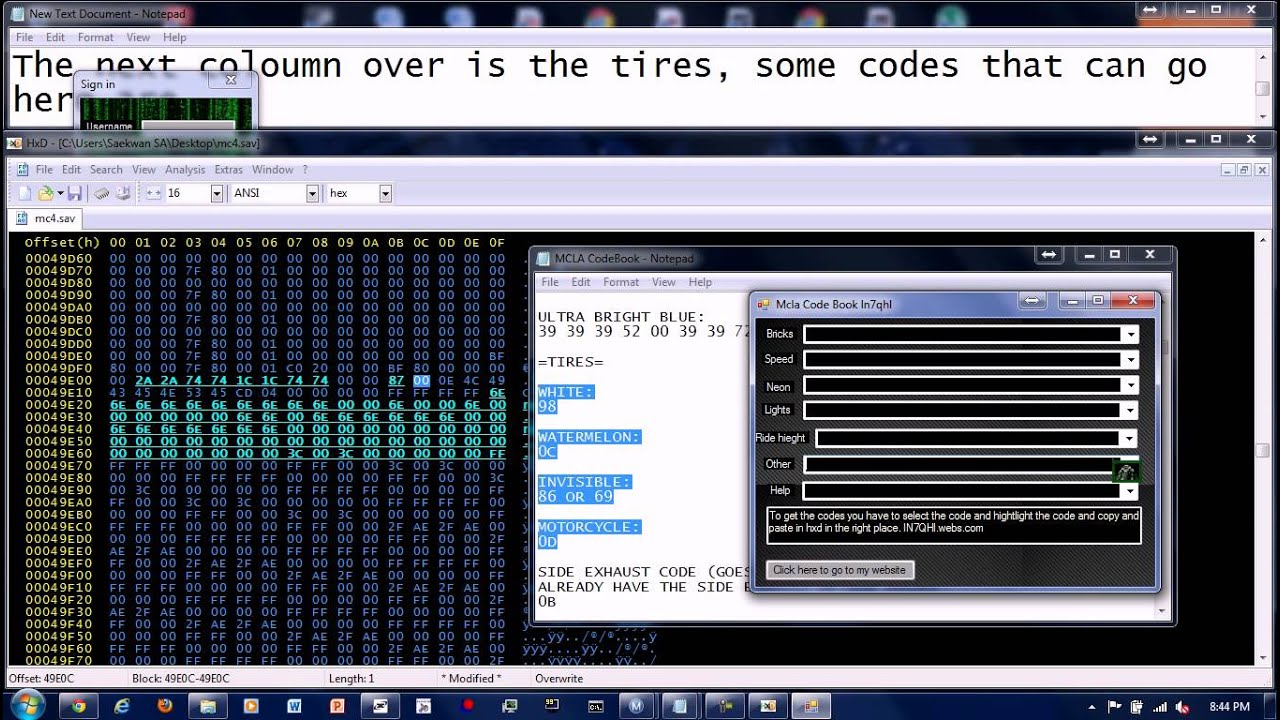The image size is (1280, 720).
Task: Open HxD question mark help menu
Action: 305,170
